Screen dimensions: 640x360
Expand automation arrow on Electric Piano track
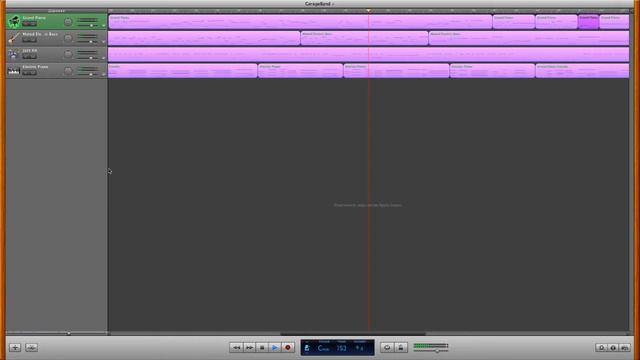[x=104, y=74]
